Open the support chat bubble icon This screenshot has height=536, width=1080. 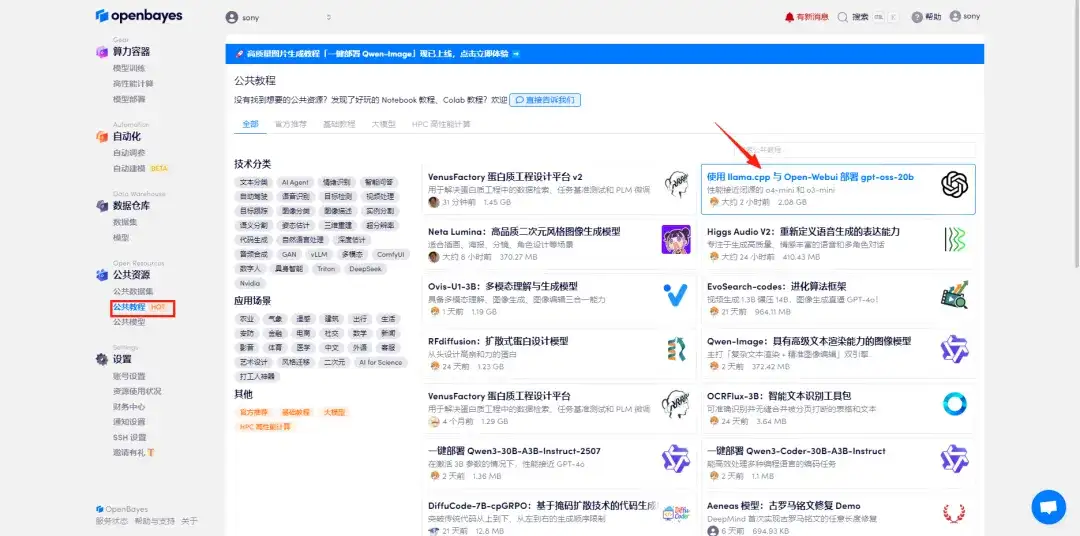[x=1048, y=507]
